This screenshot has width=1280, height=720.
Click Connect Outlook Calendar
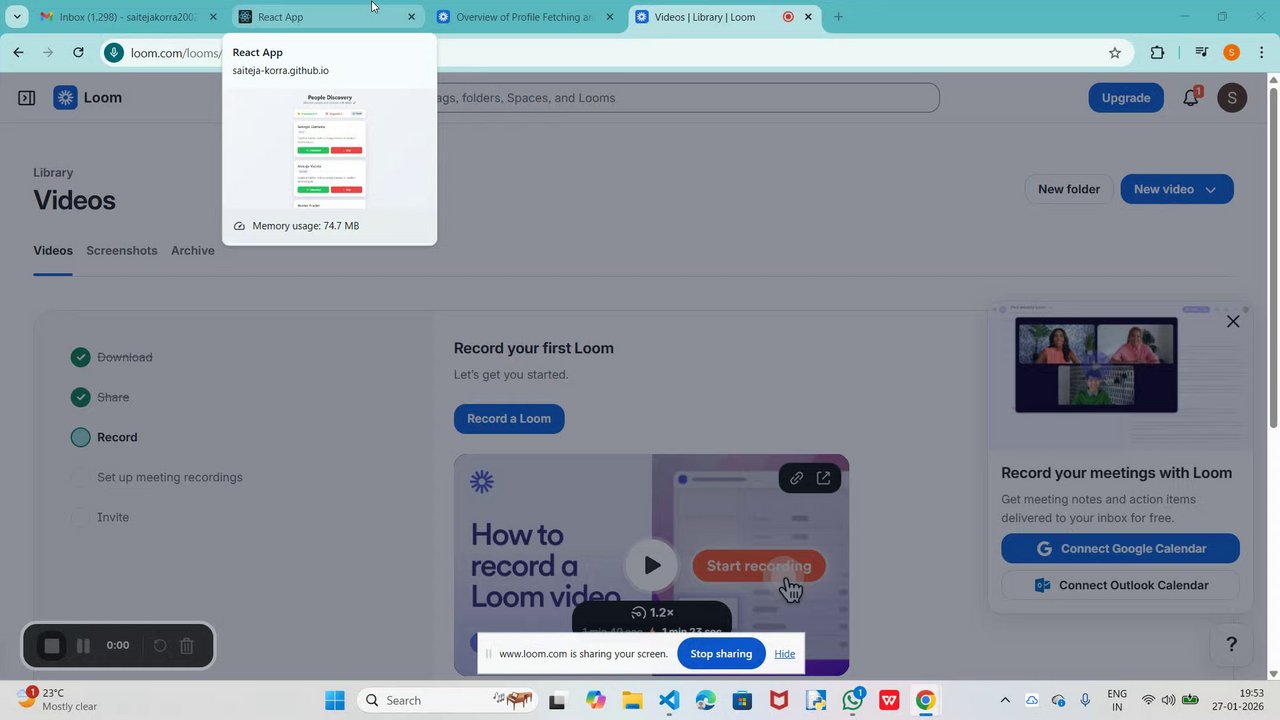(x=1120, y=585)
